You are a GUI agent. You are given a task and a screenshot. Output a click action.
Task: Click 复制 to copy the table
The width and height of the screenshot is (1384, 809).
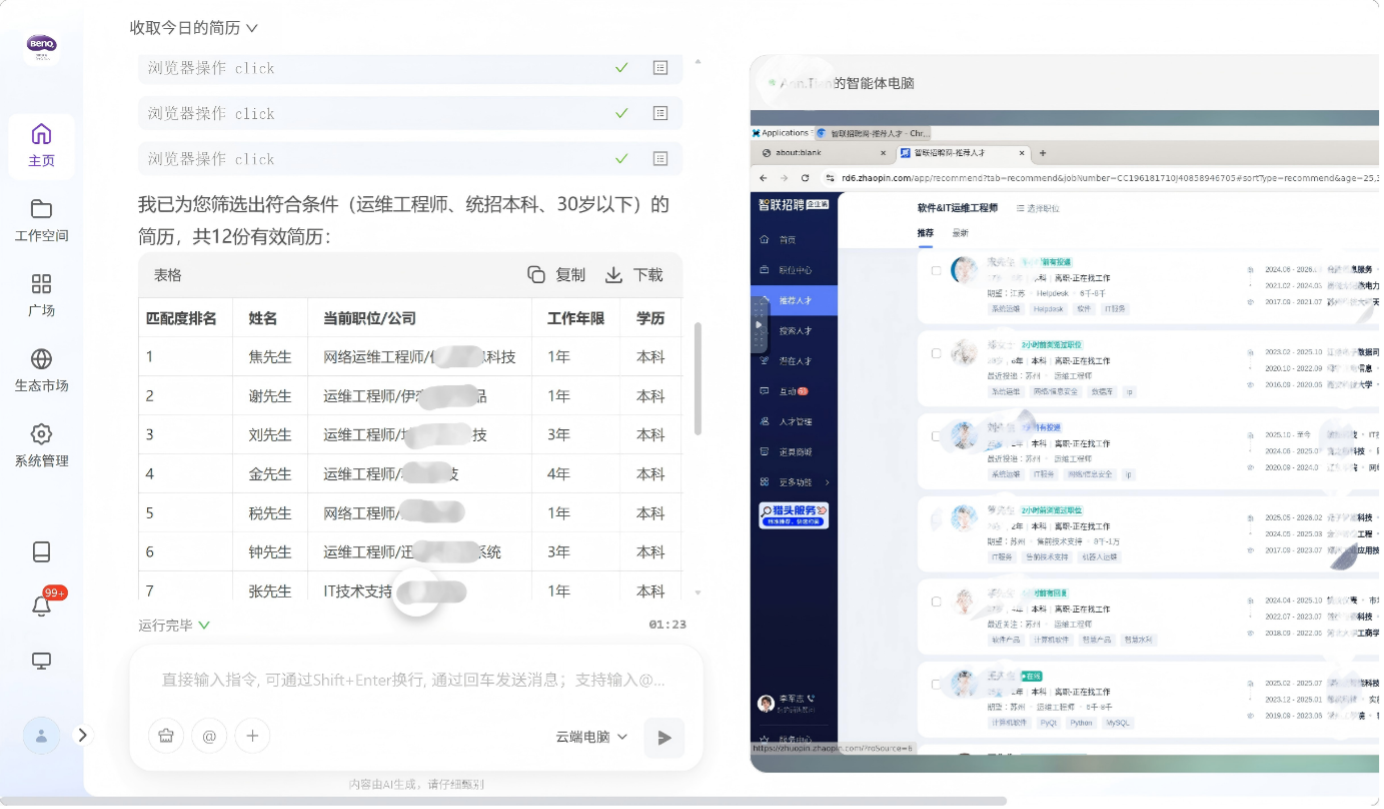tap(557, 275)
